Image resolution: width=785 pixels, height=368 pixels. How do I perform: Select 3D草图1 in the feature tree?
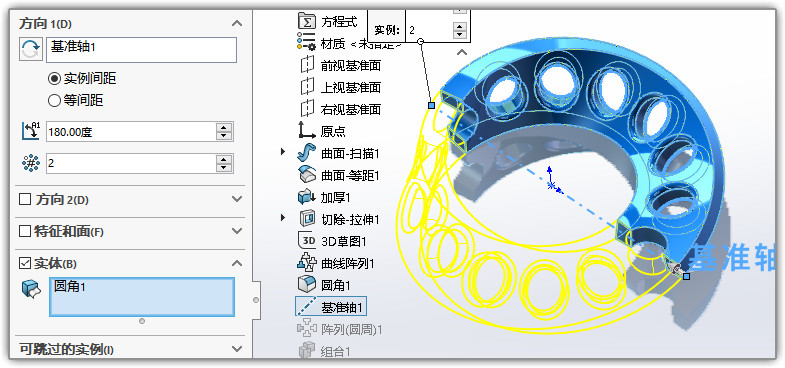(x=343, y=241)
